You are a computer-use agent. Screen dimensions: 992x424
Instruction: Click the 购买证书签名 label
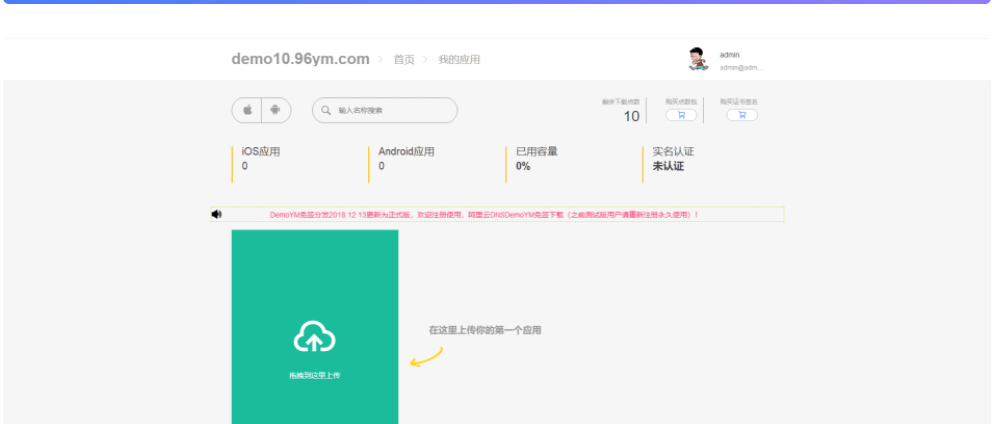(739, 101)
